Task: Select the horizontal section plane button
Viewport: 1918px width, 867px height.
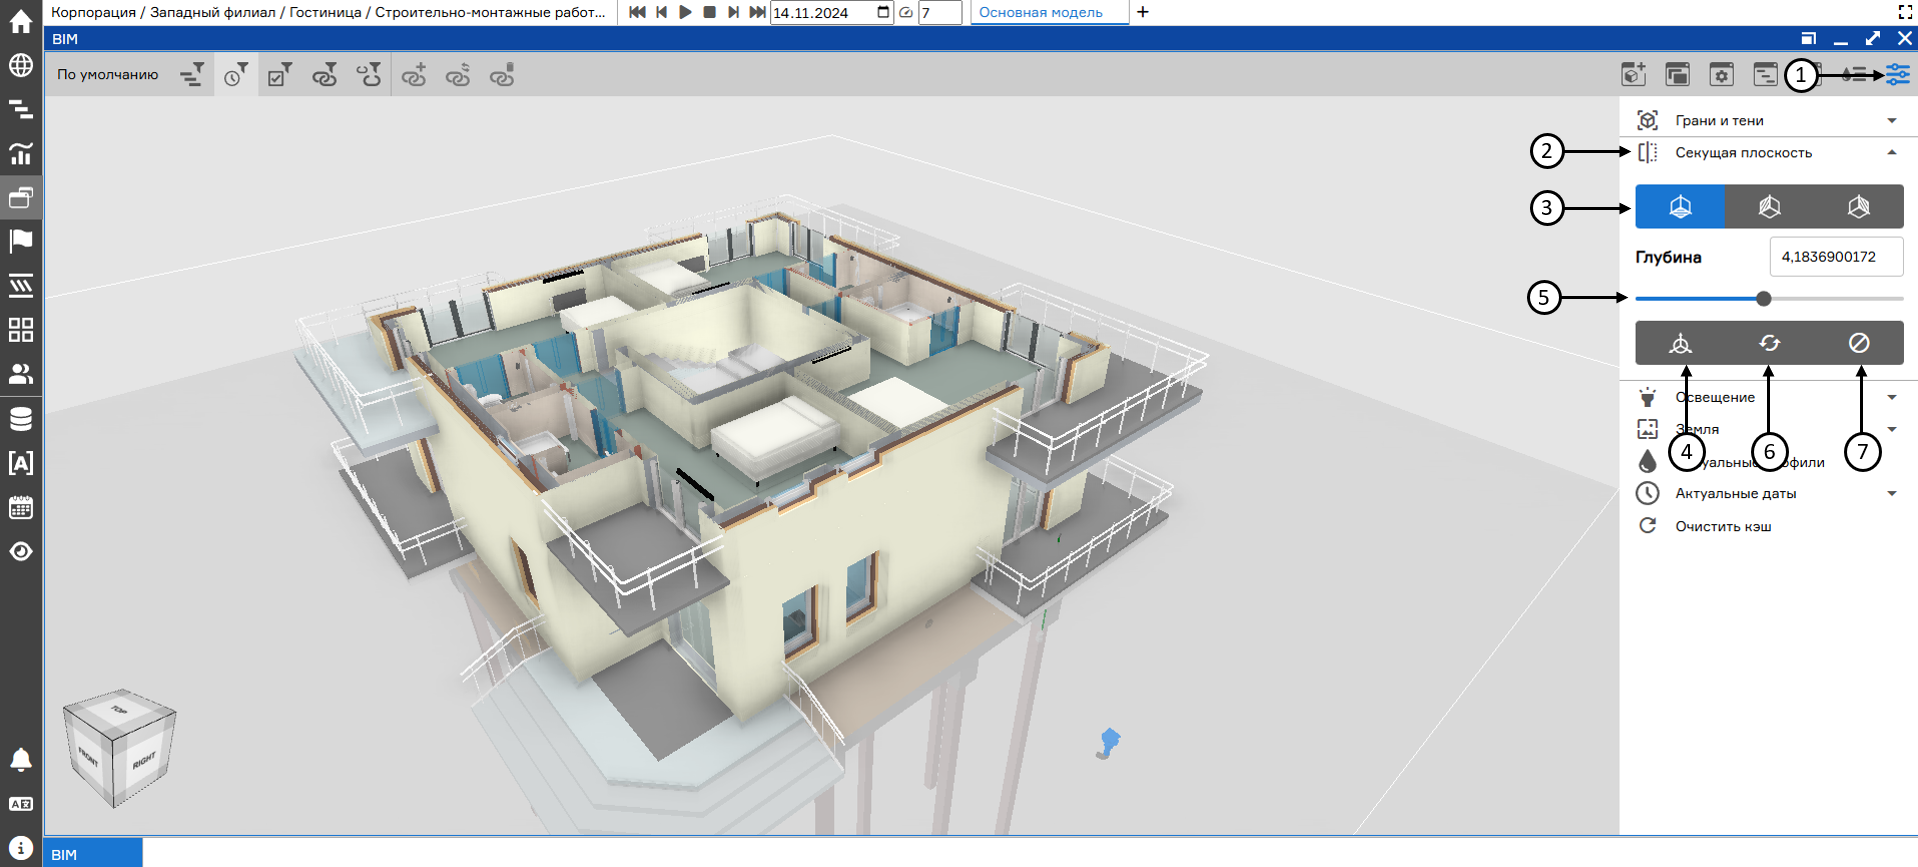Action: point(1680,206)
